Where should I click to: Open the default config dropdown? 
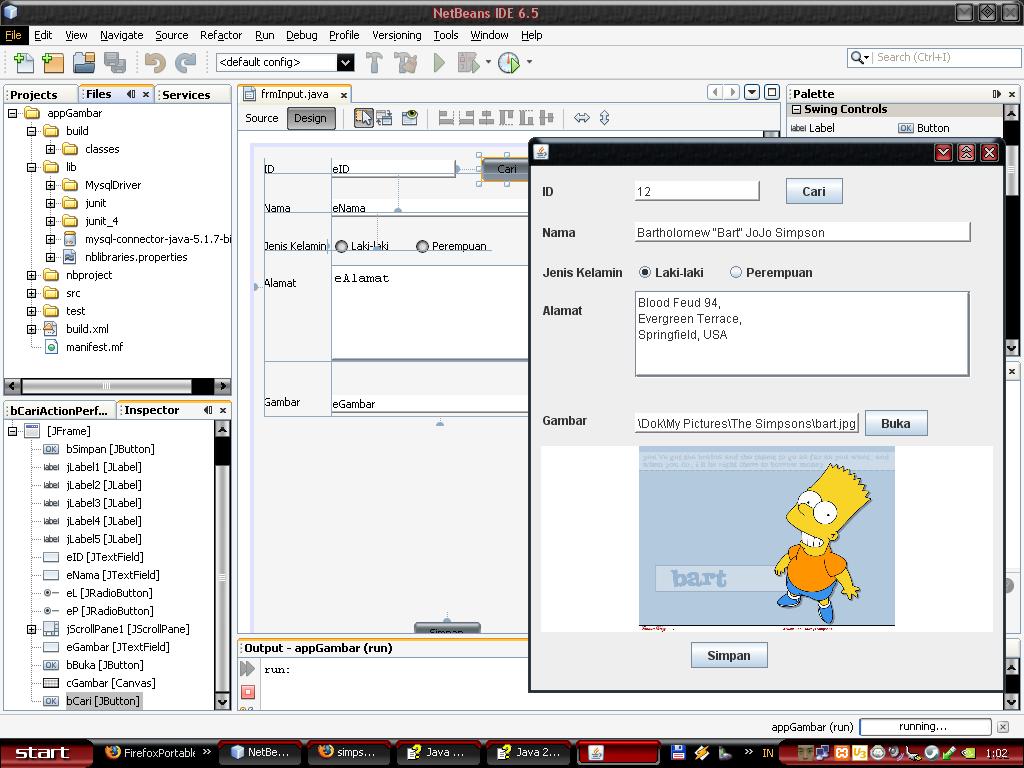[345, 62]
